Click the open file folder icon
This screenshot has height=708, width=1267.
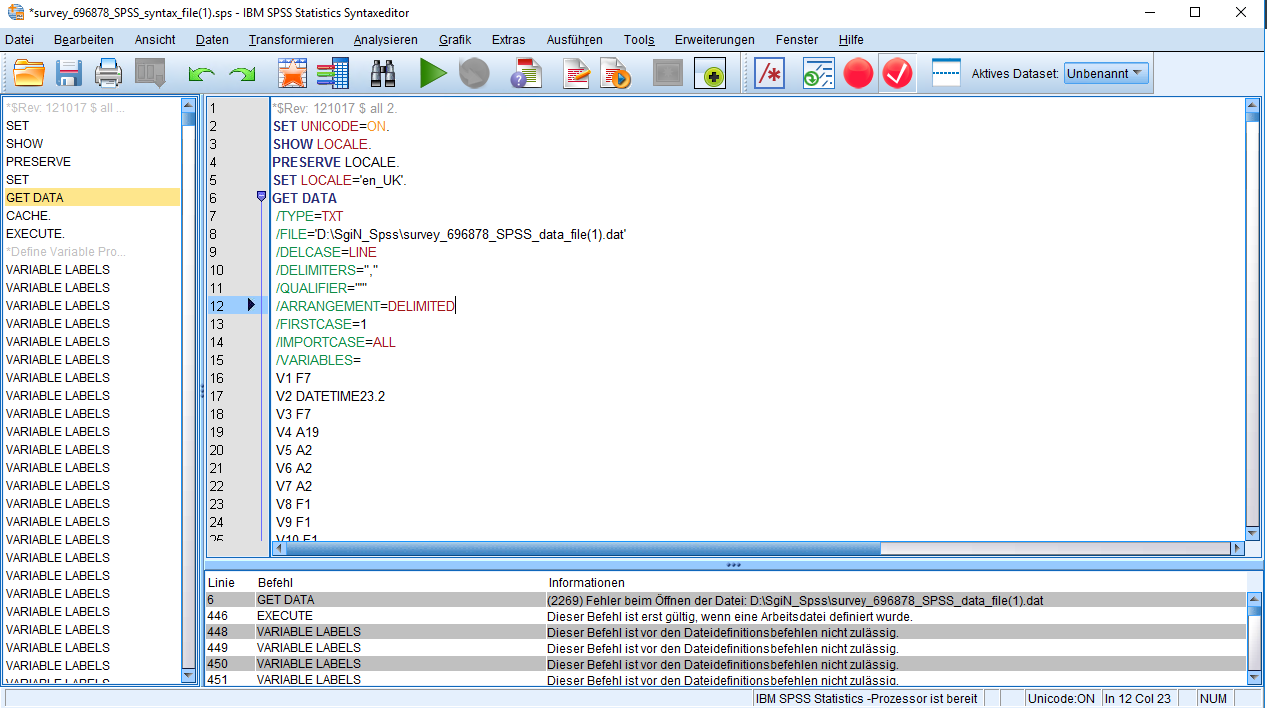29,74
